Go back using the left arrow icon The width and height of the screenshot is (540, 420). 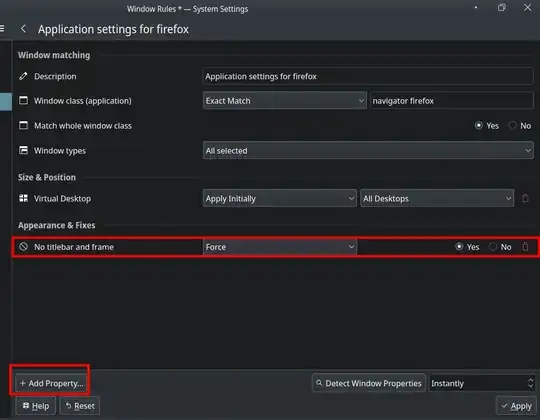pos(23,29)
